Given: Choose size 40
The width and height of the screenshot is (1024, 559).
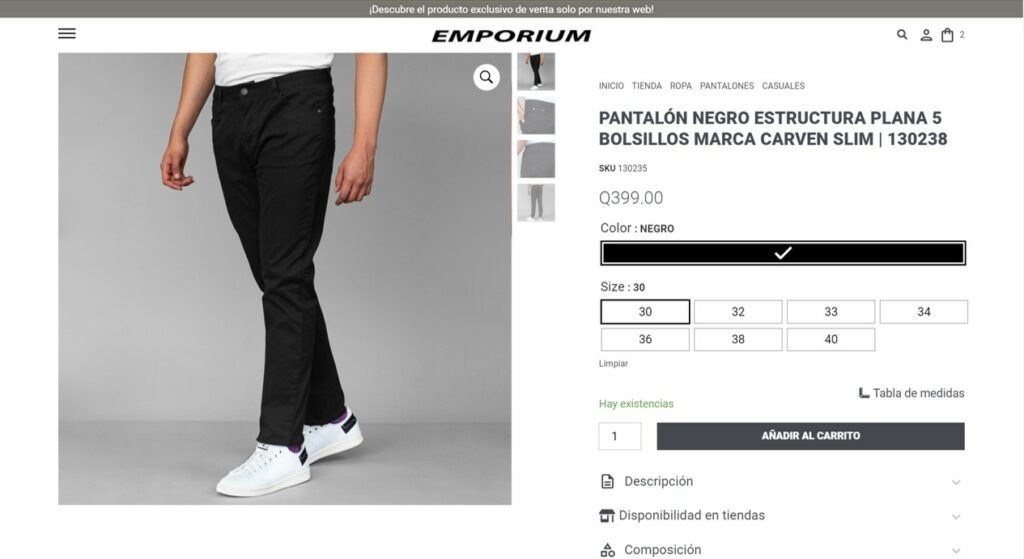Looking at the screenshot, I should 831,340.
